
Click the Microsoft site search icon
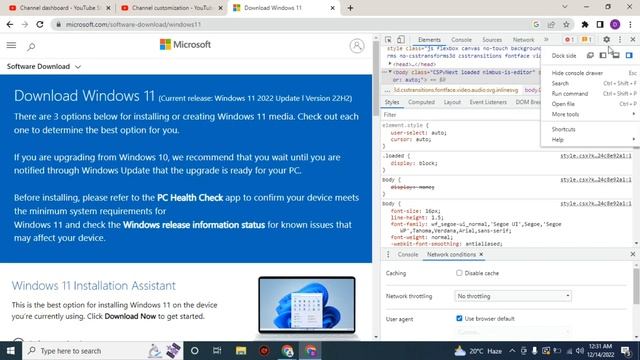[31, 46]
